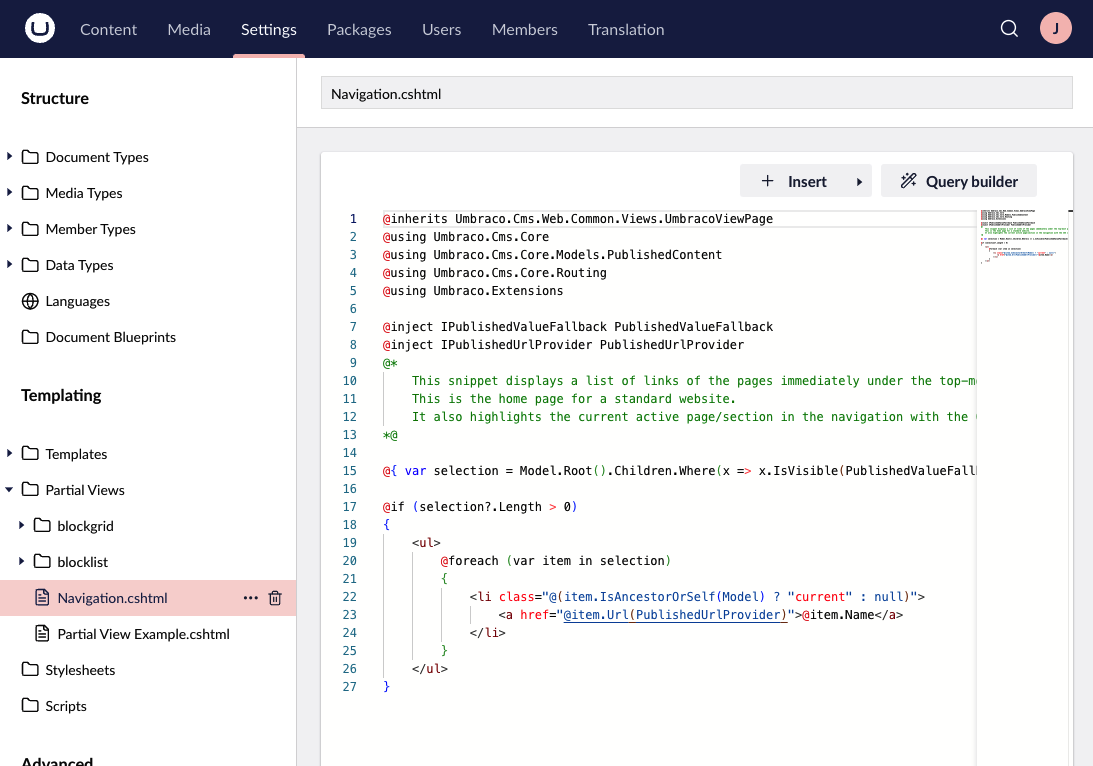Click the Navigation.cshtml file icon

coord(42,598)
